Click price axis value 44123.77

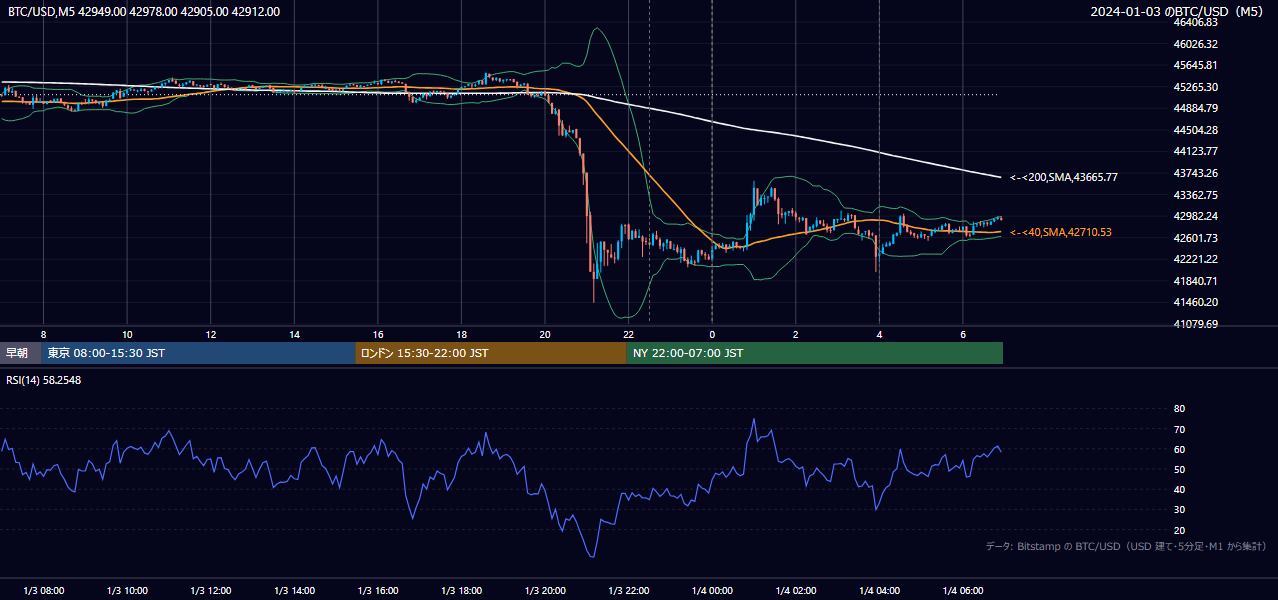(x=1195, y=151)
